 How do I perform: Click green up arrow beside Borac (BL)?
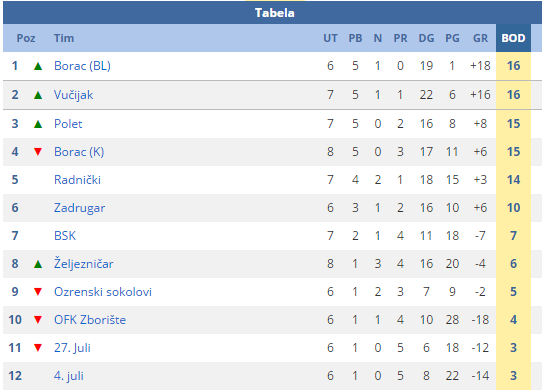pyautogui.click(x=38, y=66)
